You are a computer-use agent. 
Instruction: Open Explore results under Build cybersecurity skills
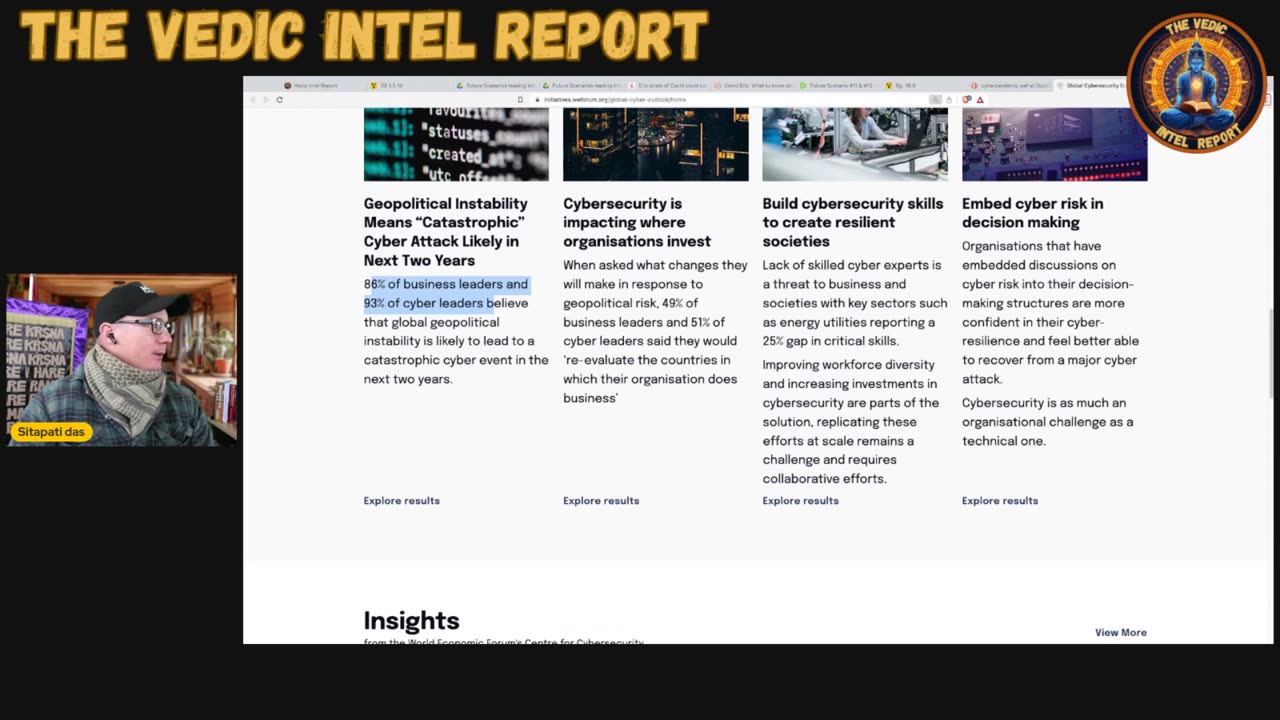pyautogui.click(x=800, y=500)
